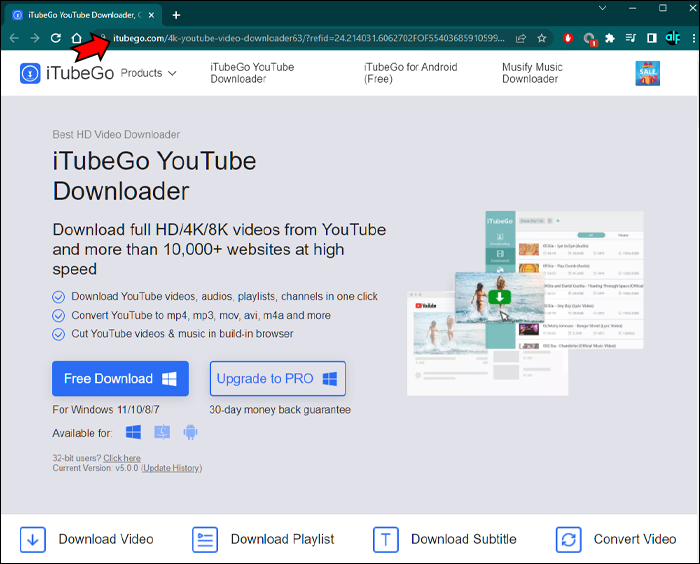Click the Convert Video refresh icon
This screenshot has width=700, height=564.
point(568,539)
